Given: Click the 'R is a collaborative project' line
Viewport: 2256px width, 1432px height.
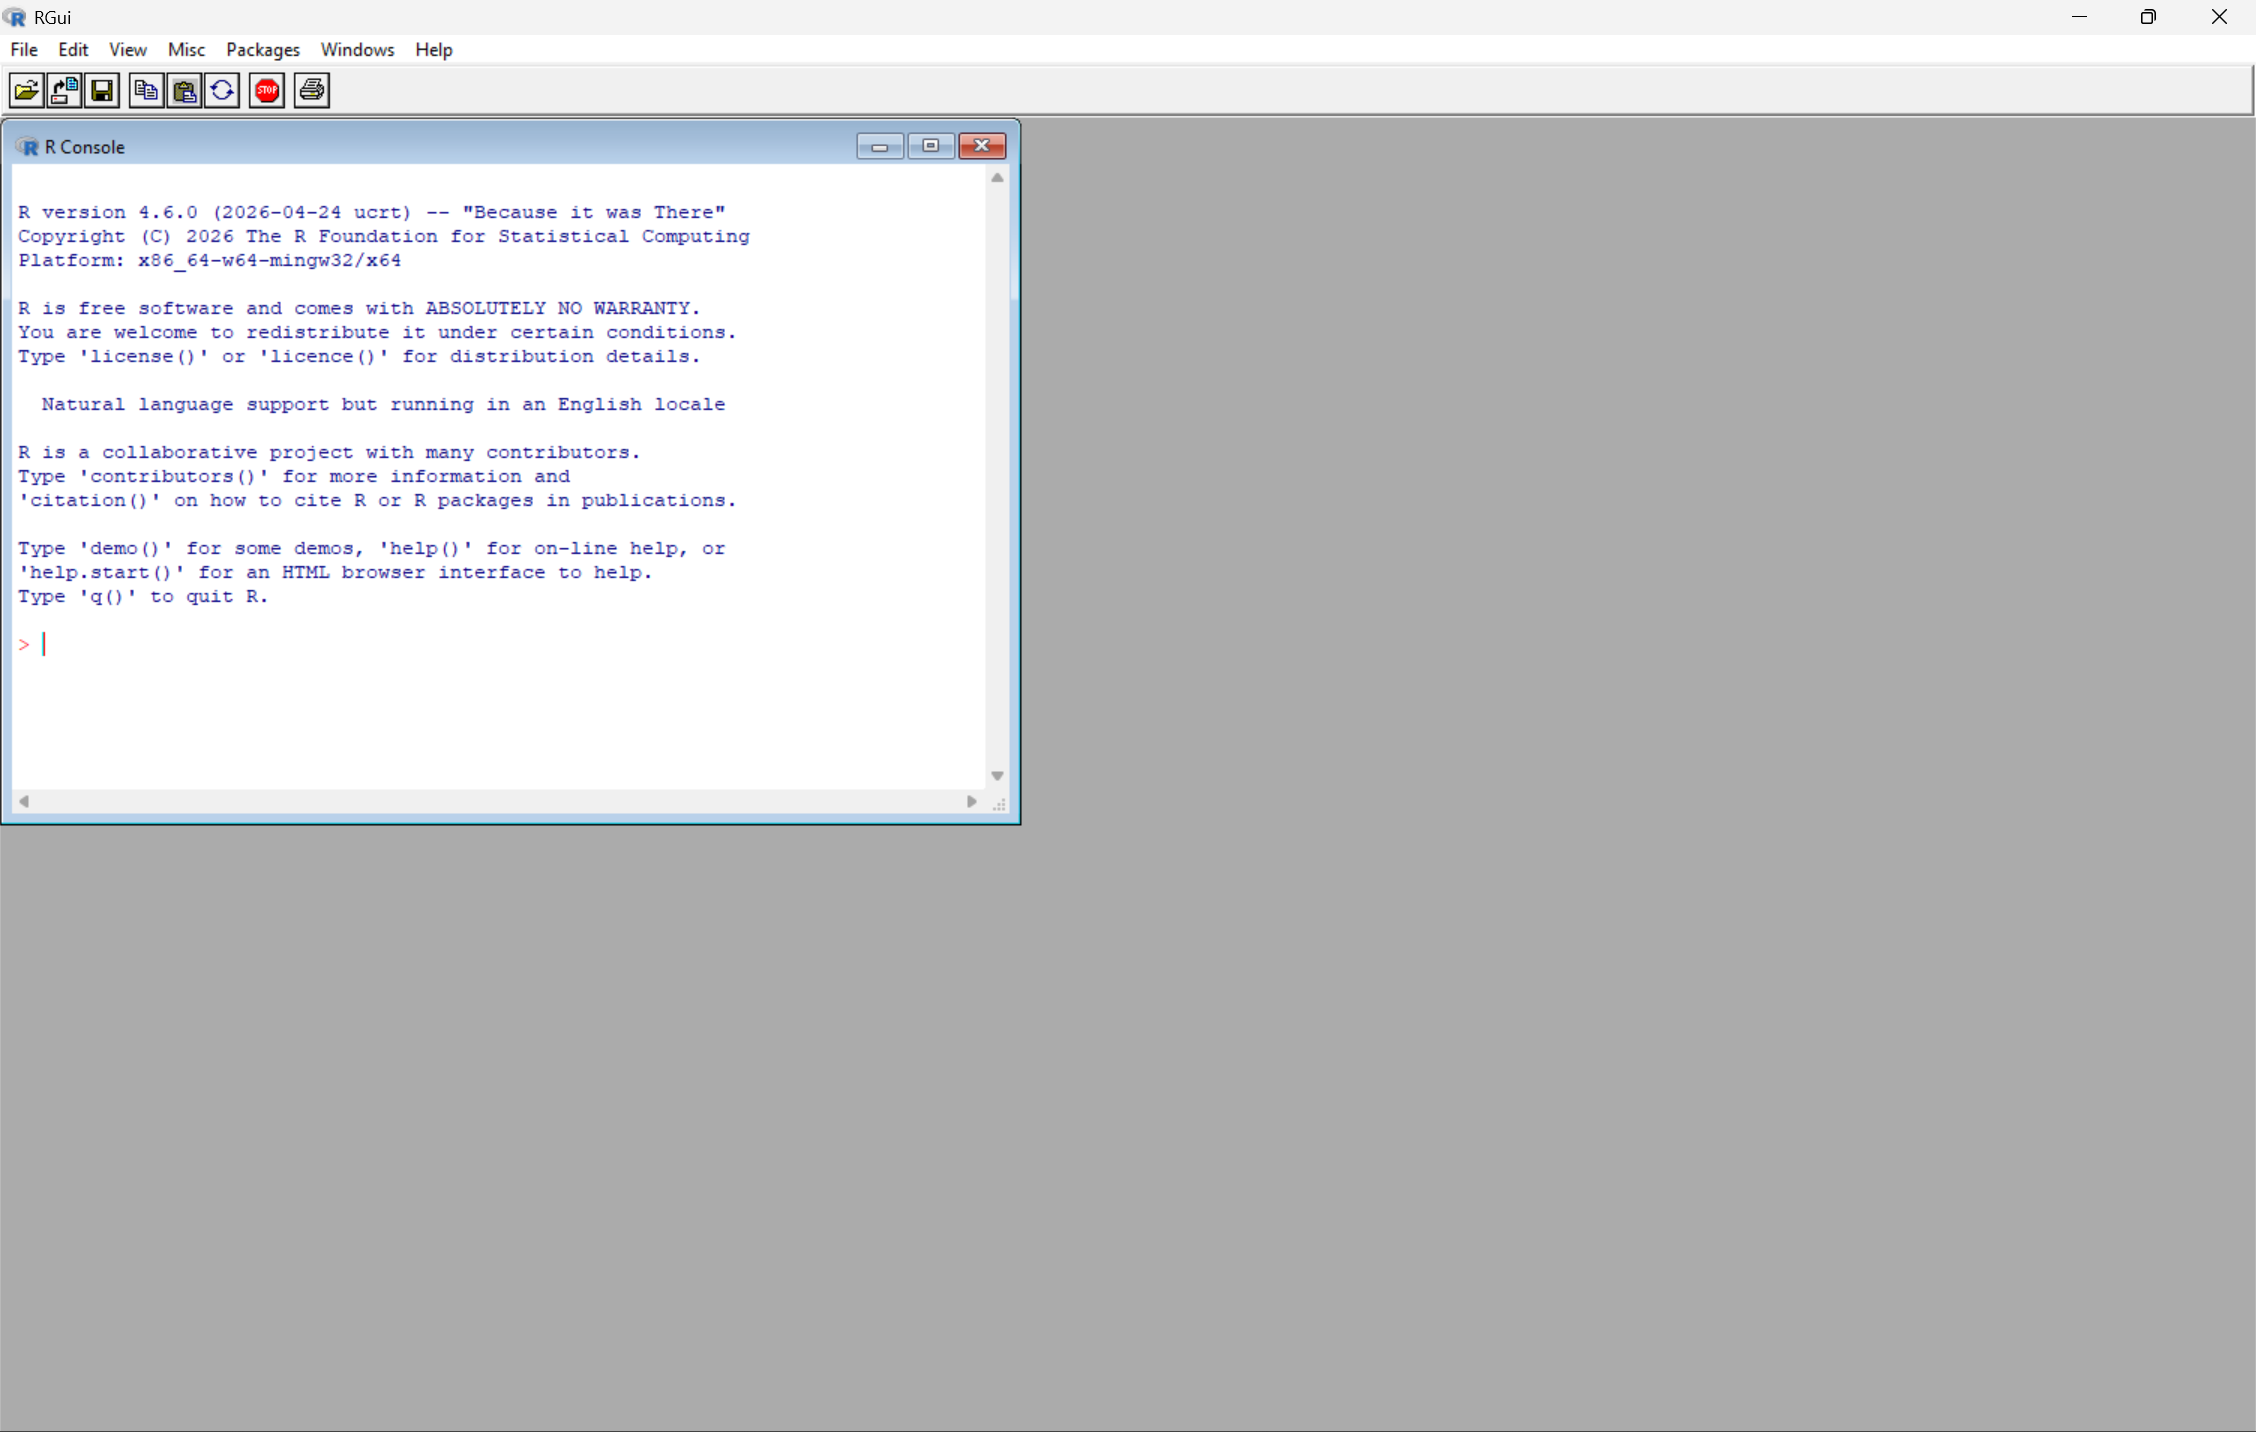Looking at the screenshot, I should point(329,453).
